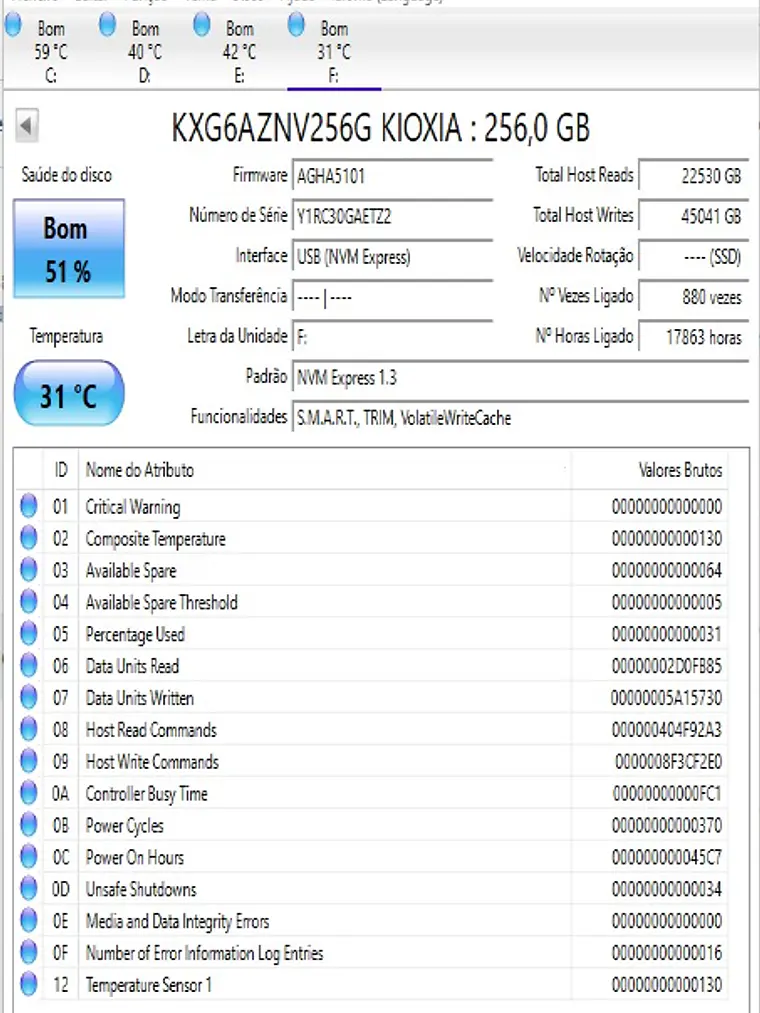760x1013 pixels.
Task: Click the status icon for Data Units Written
Action: click(x=28, y=697)
